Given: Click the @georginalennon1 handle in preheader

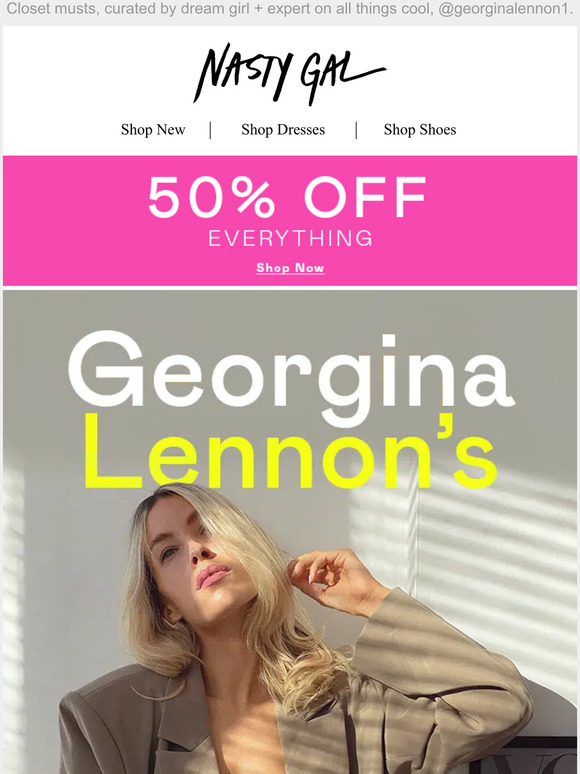Looking at the screenshot, I should pos(504,9).
